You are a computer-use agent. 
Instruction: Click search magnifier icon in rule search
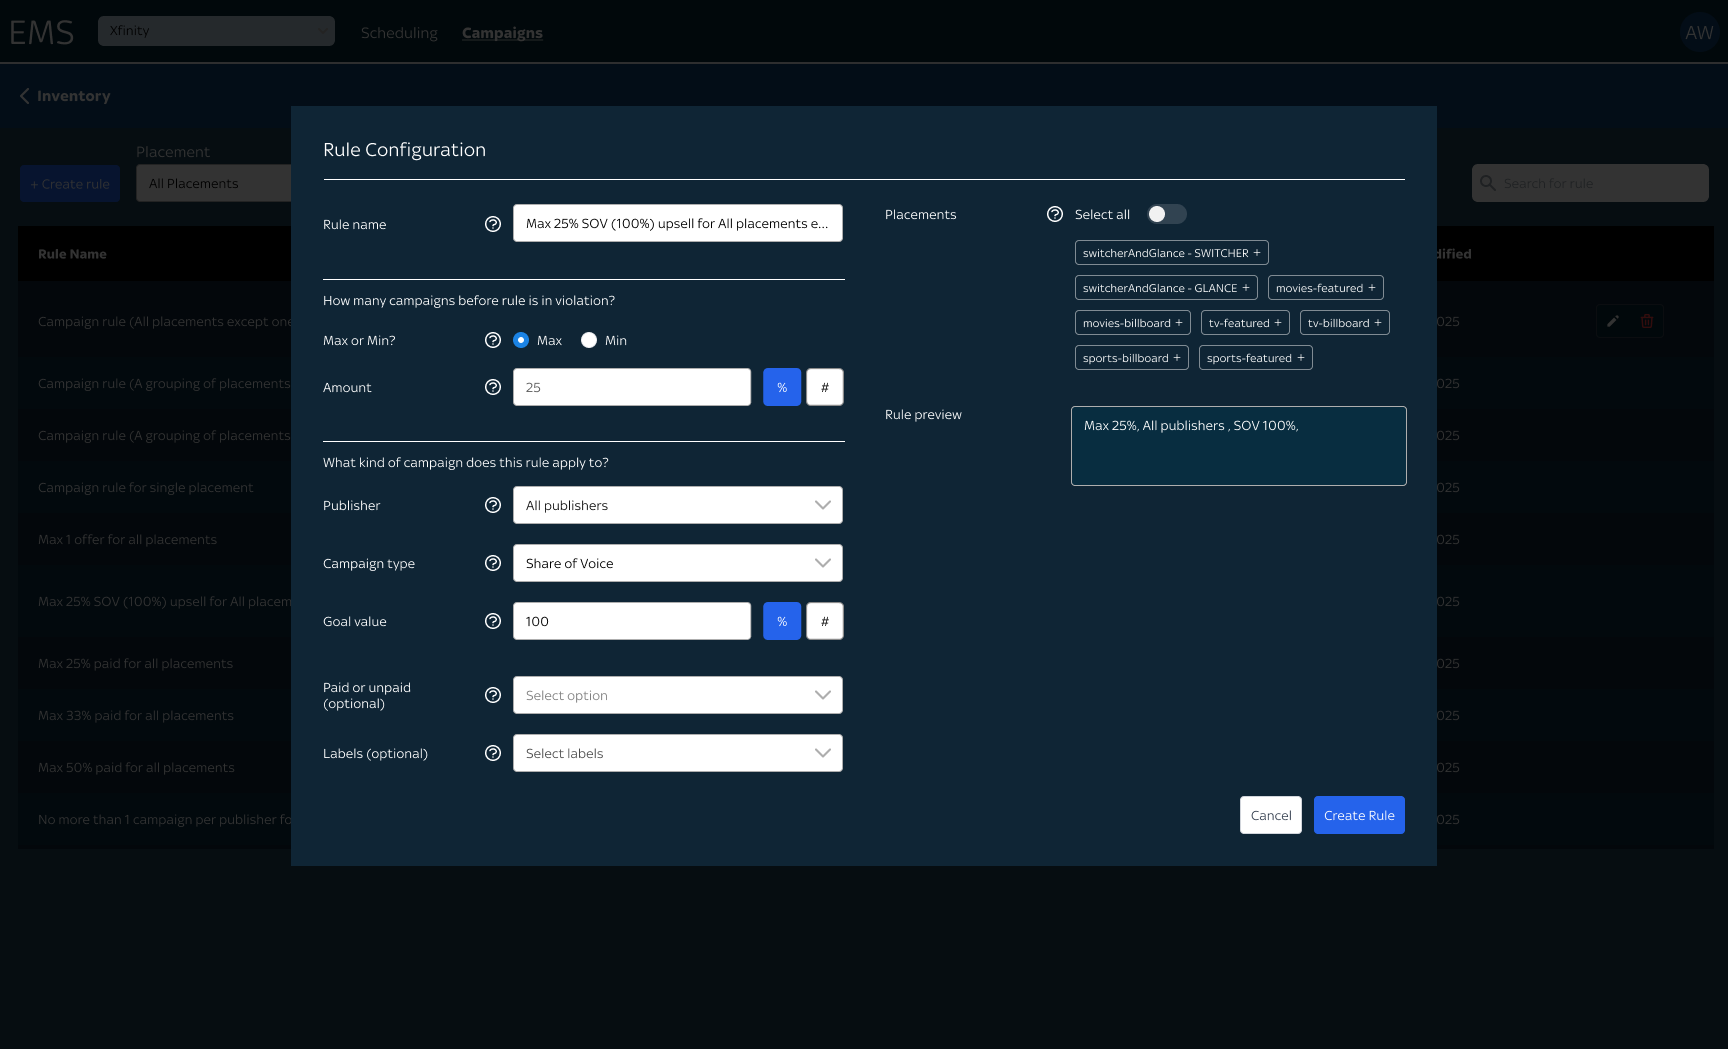pos(1488,183)
